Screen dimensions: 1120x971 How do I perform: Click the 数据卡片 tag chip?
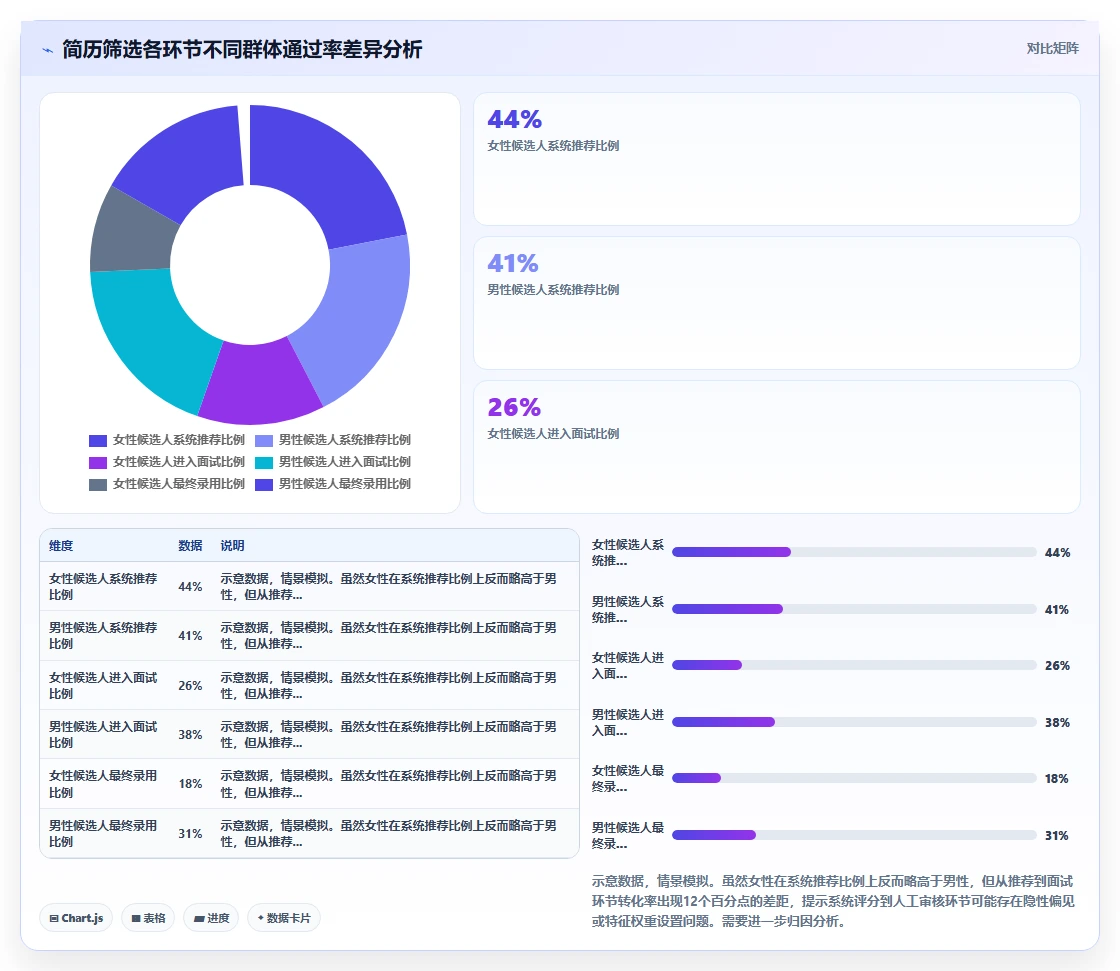(284, 918)
